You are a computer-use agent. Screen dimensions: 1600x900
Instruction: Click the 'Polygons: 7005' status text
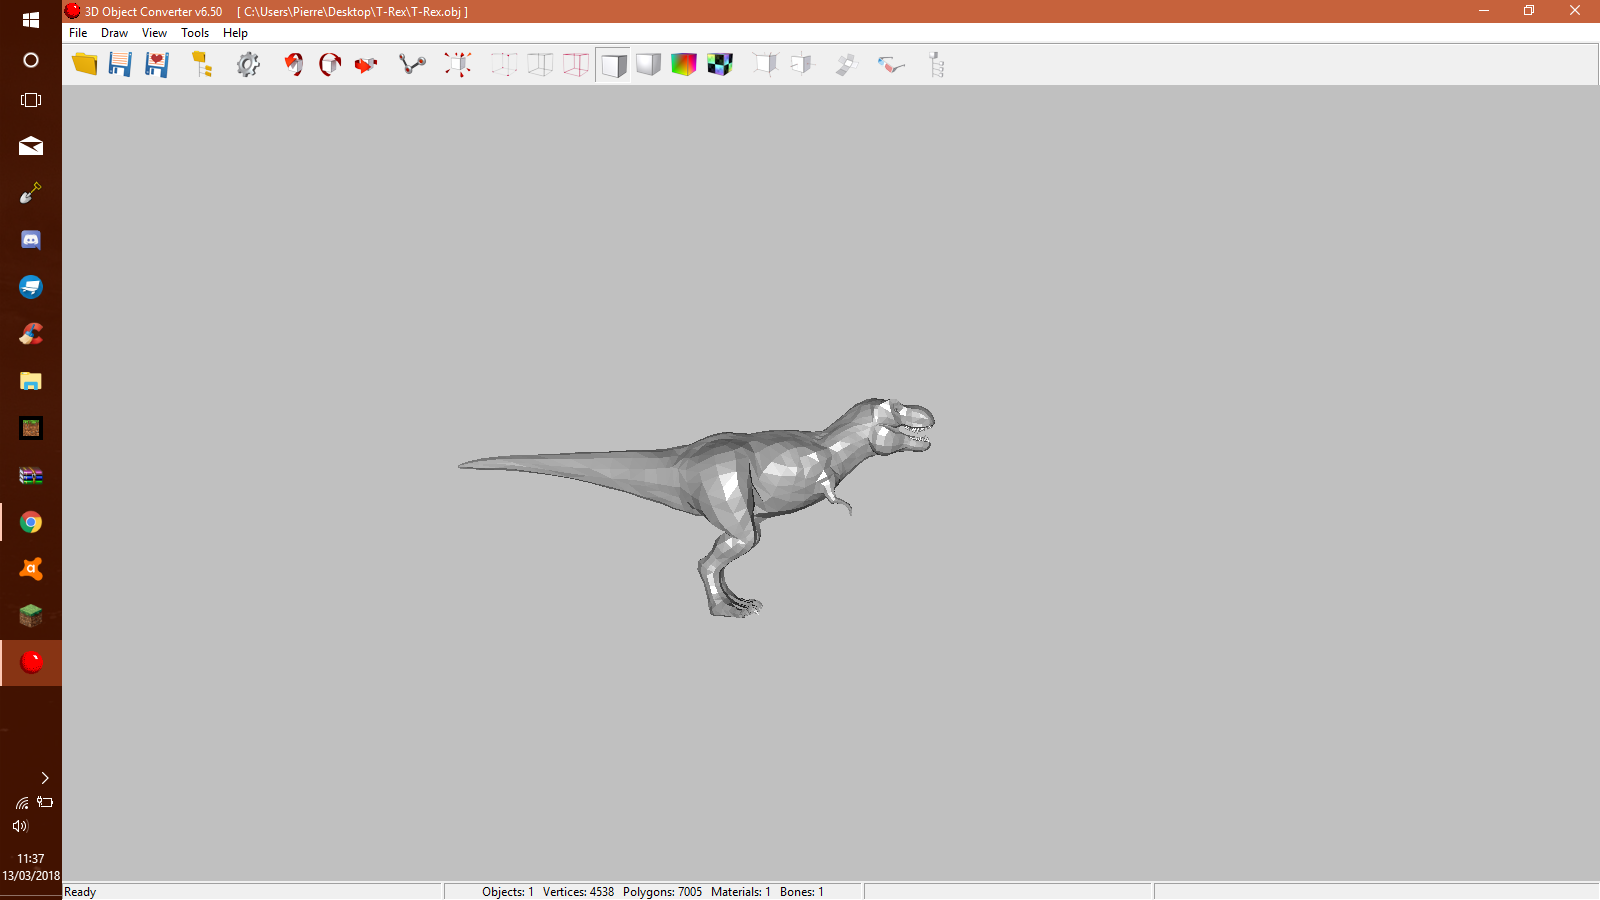pos(662,892)
